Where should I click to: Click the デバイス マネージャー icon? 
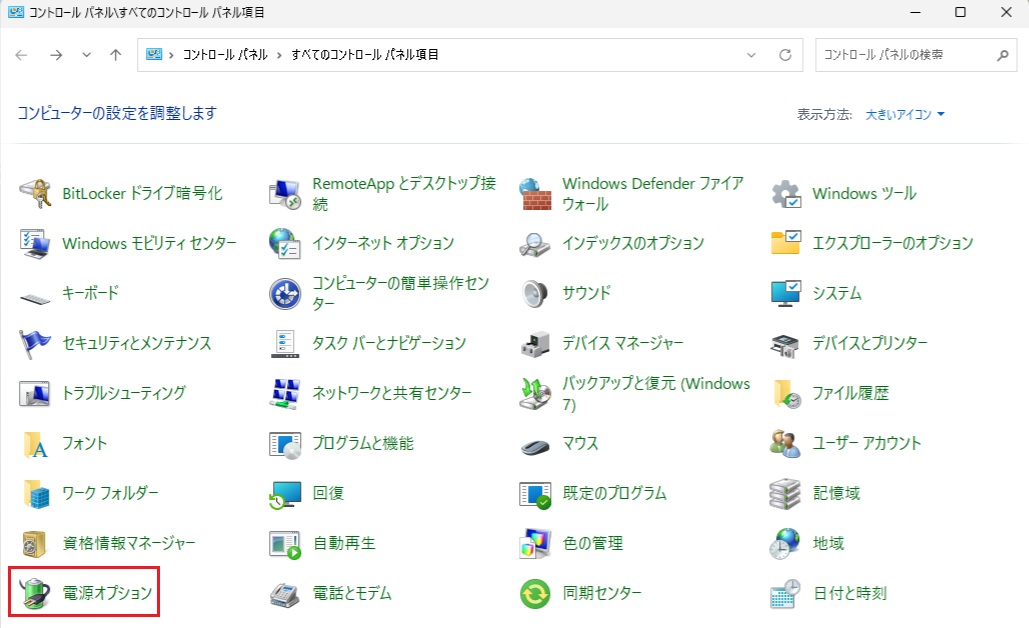[x=536, y=343]
